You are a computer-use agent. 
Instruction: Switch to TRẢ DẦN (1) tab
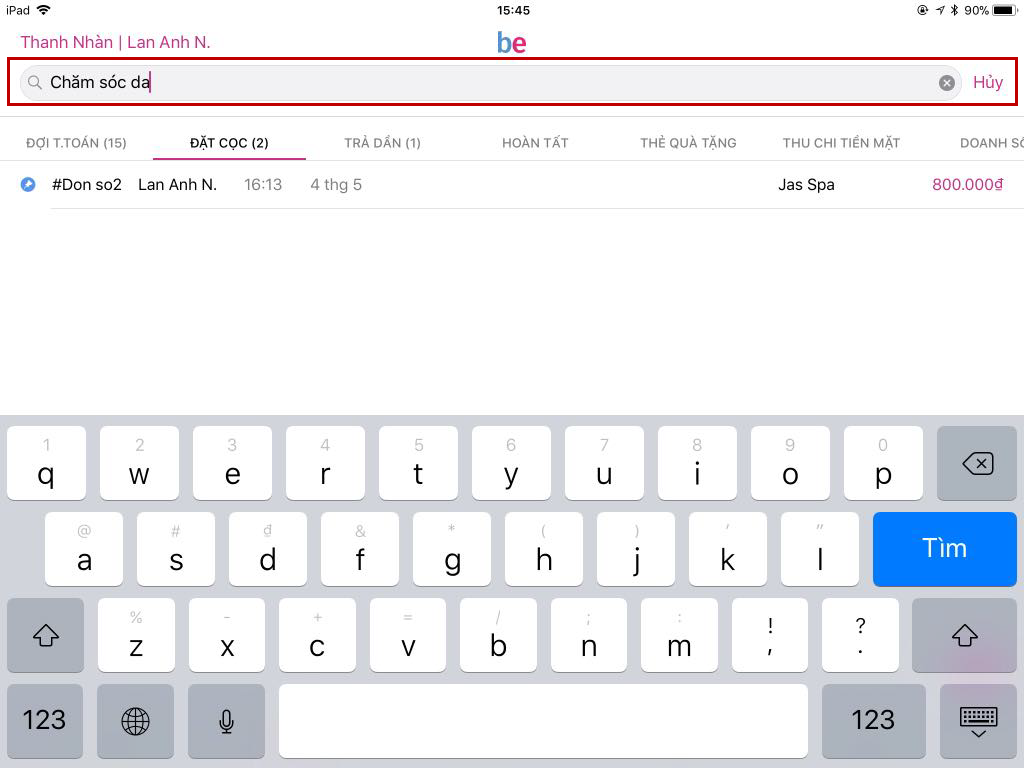(383, 143)
